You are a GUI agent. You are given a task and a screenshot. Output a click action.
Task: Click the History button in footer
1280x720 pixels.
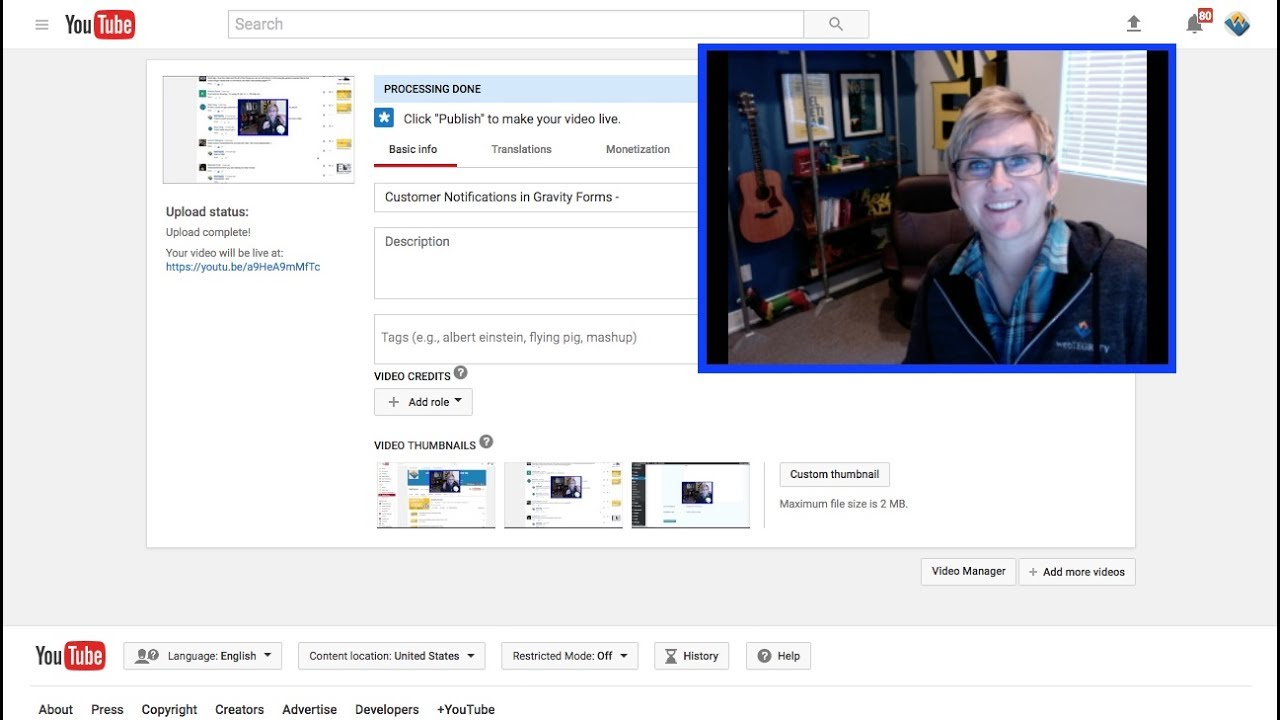[x=692, y=656]
